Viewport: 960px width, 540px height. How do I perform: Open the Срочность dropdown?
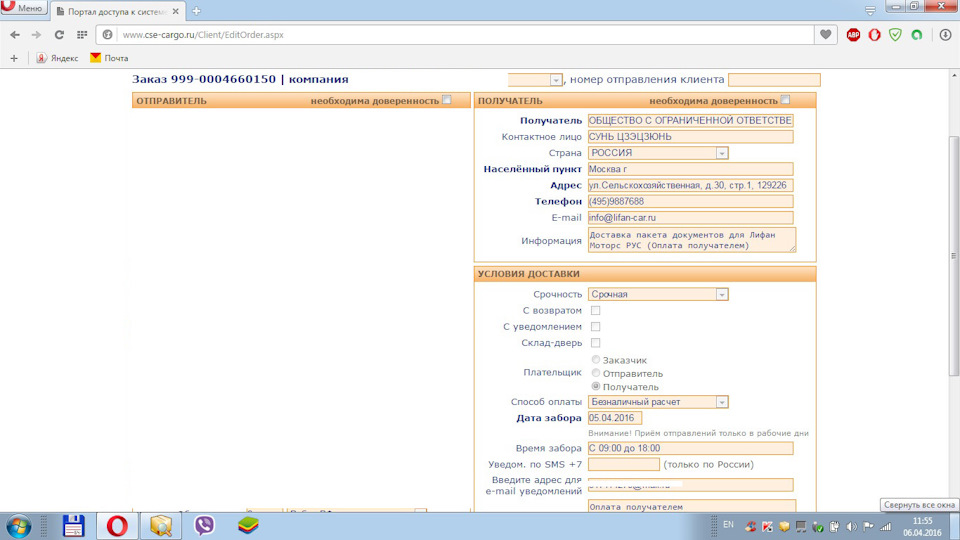pyautogui.click(x=658, y=294)
